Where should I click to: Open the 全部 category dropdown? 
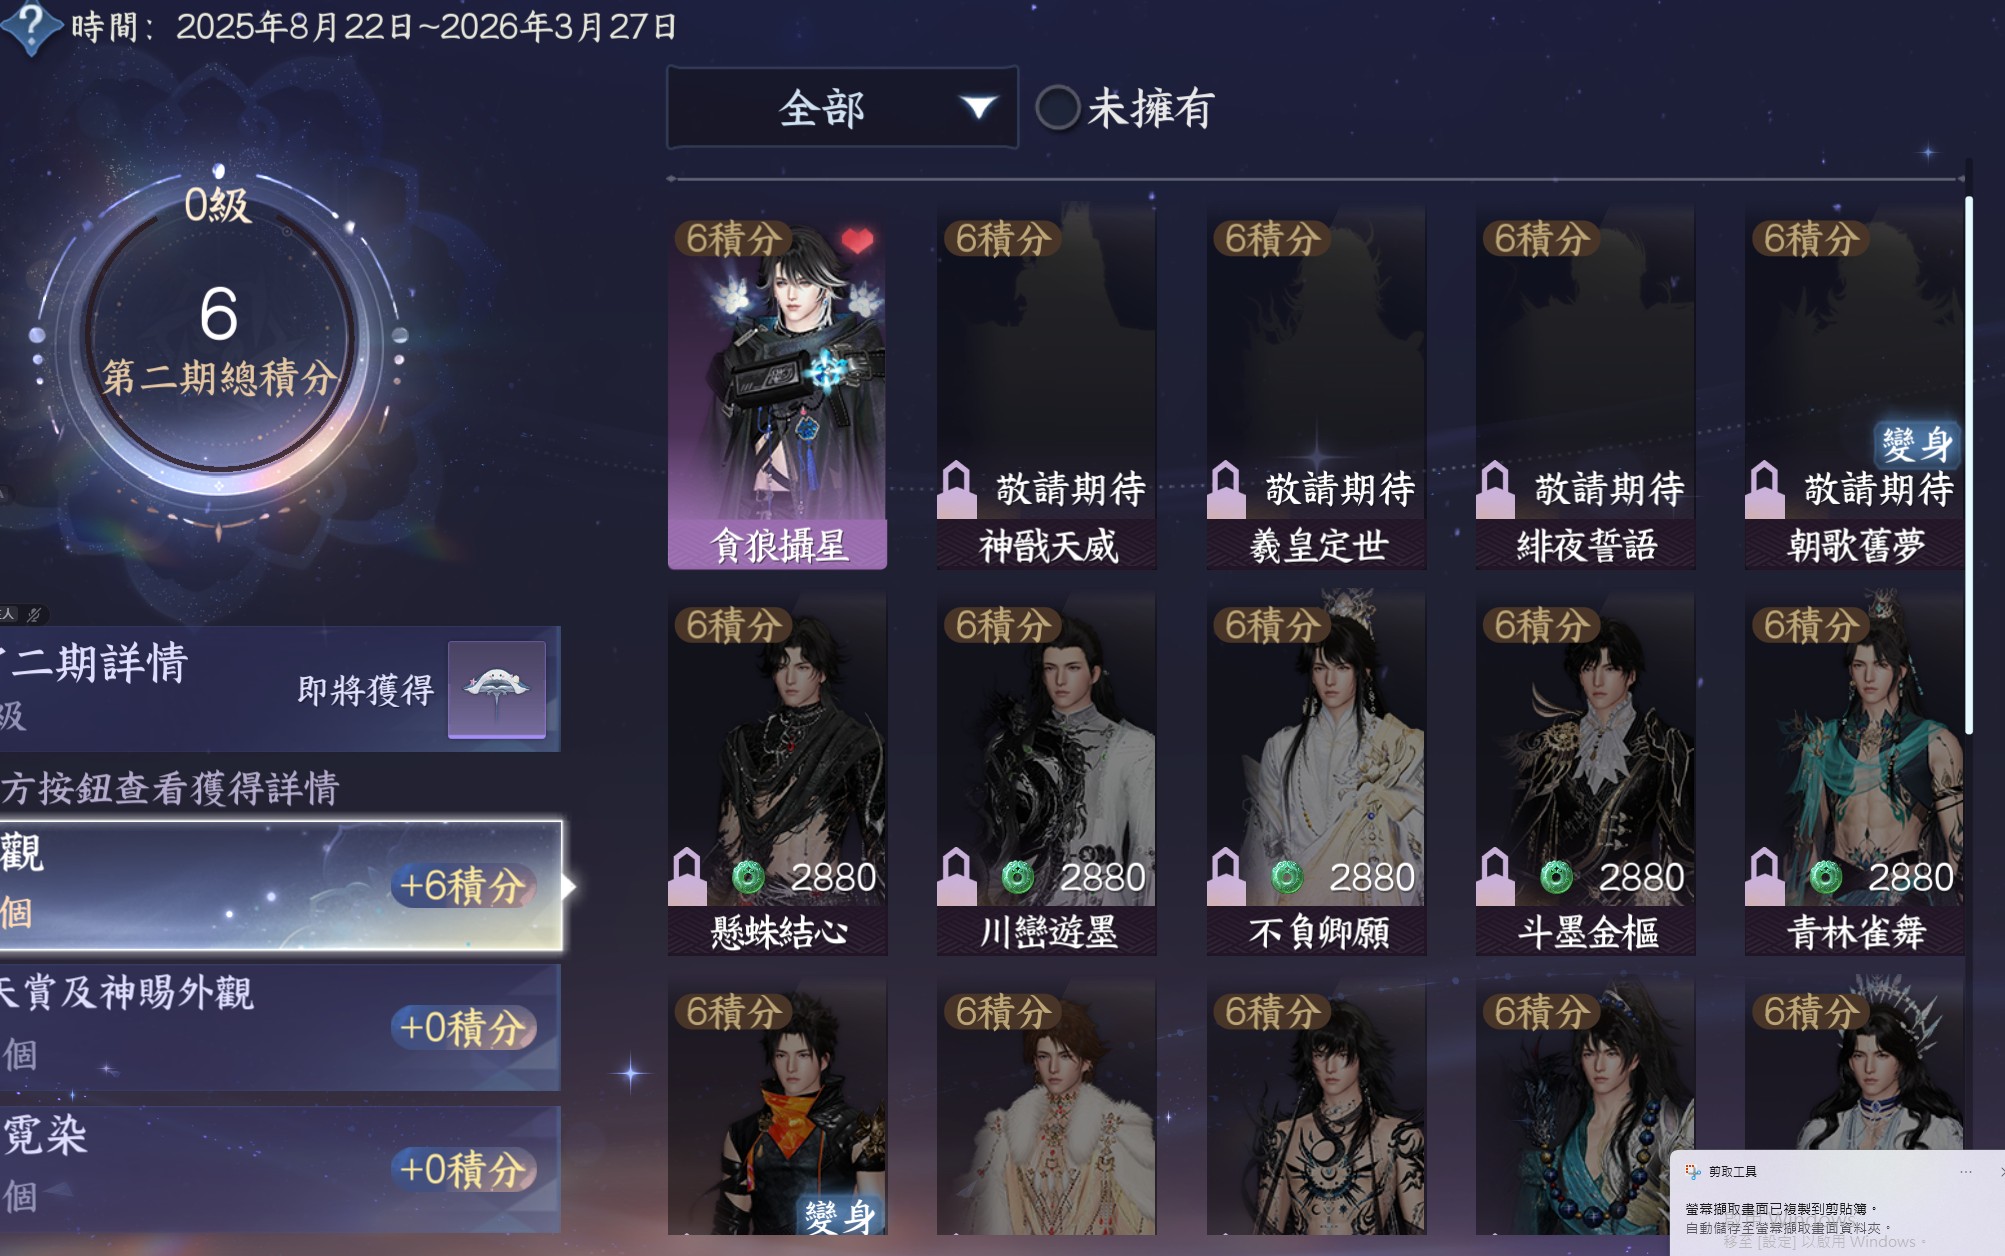pyautogui.click(x=842, y=108)
